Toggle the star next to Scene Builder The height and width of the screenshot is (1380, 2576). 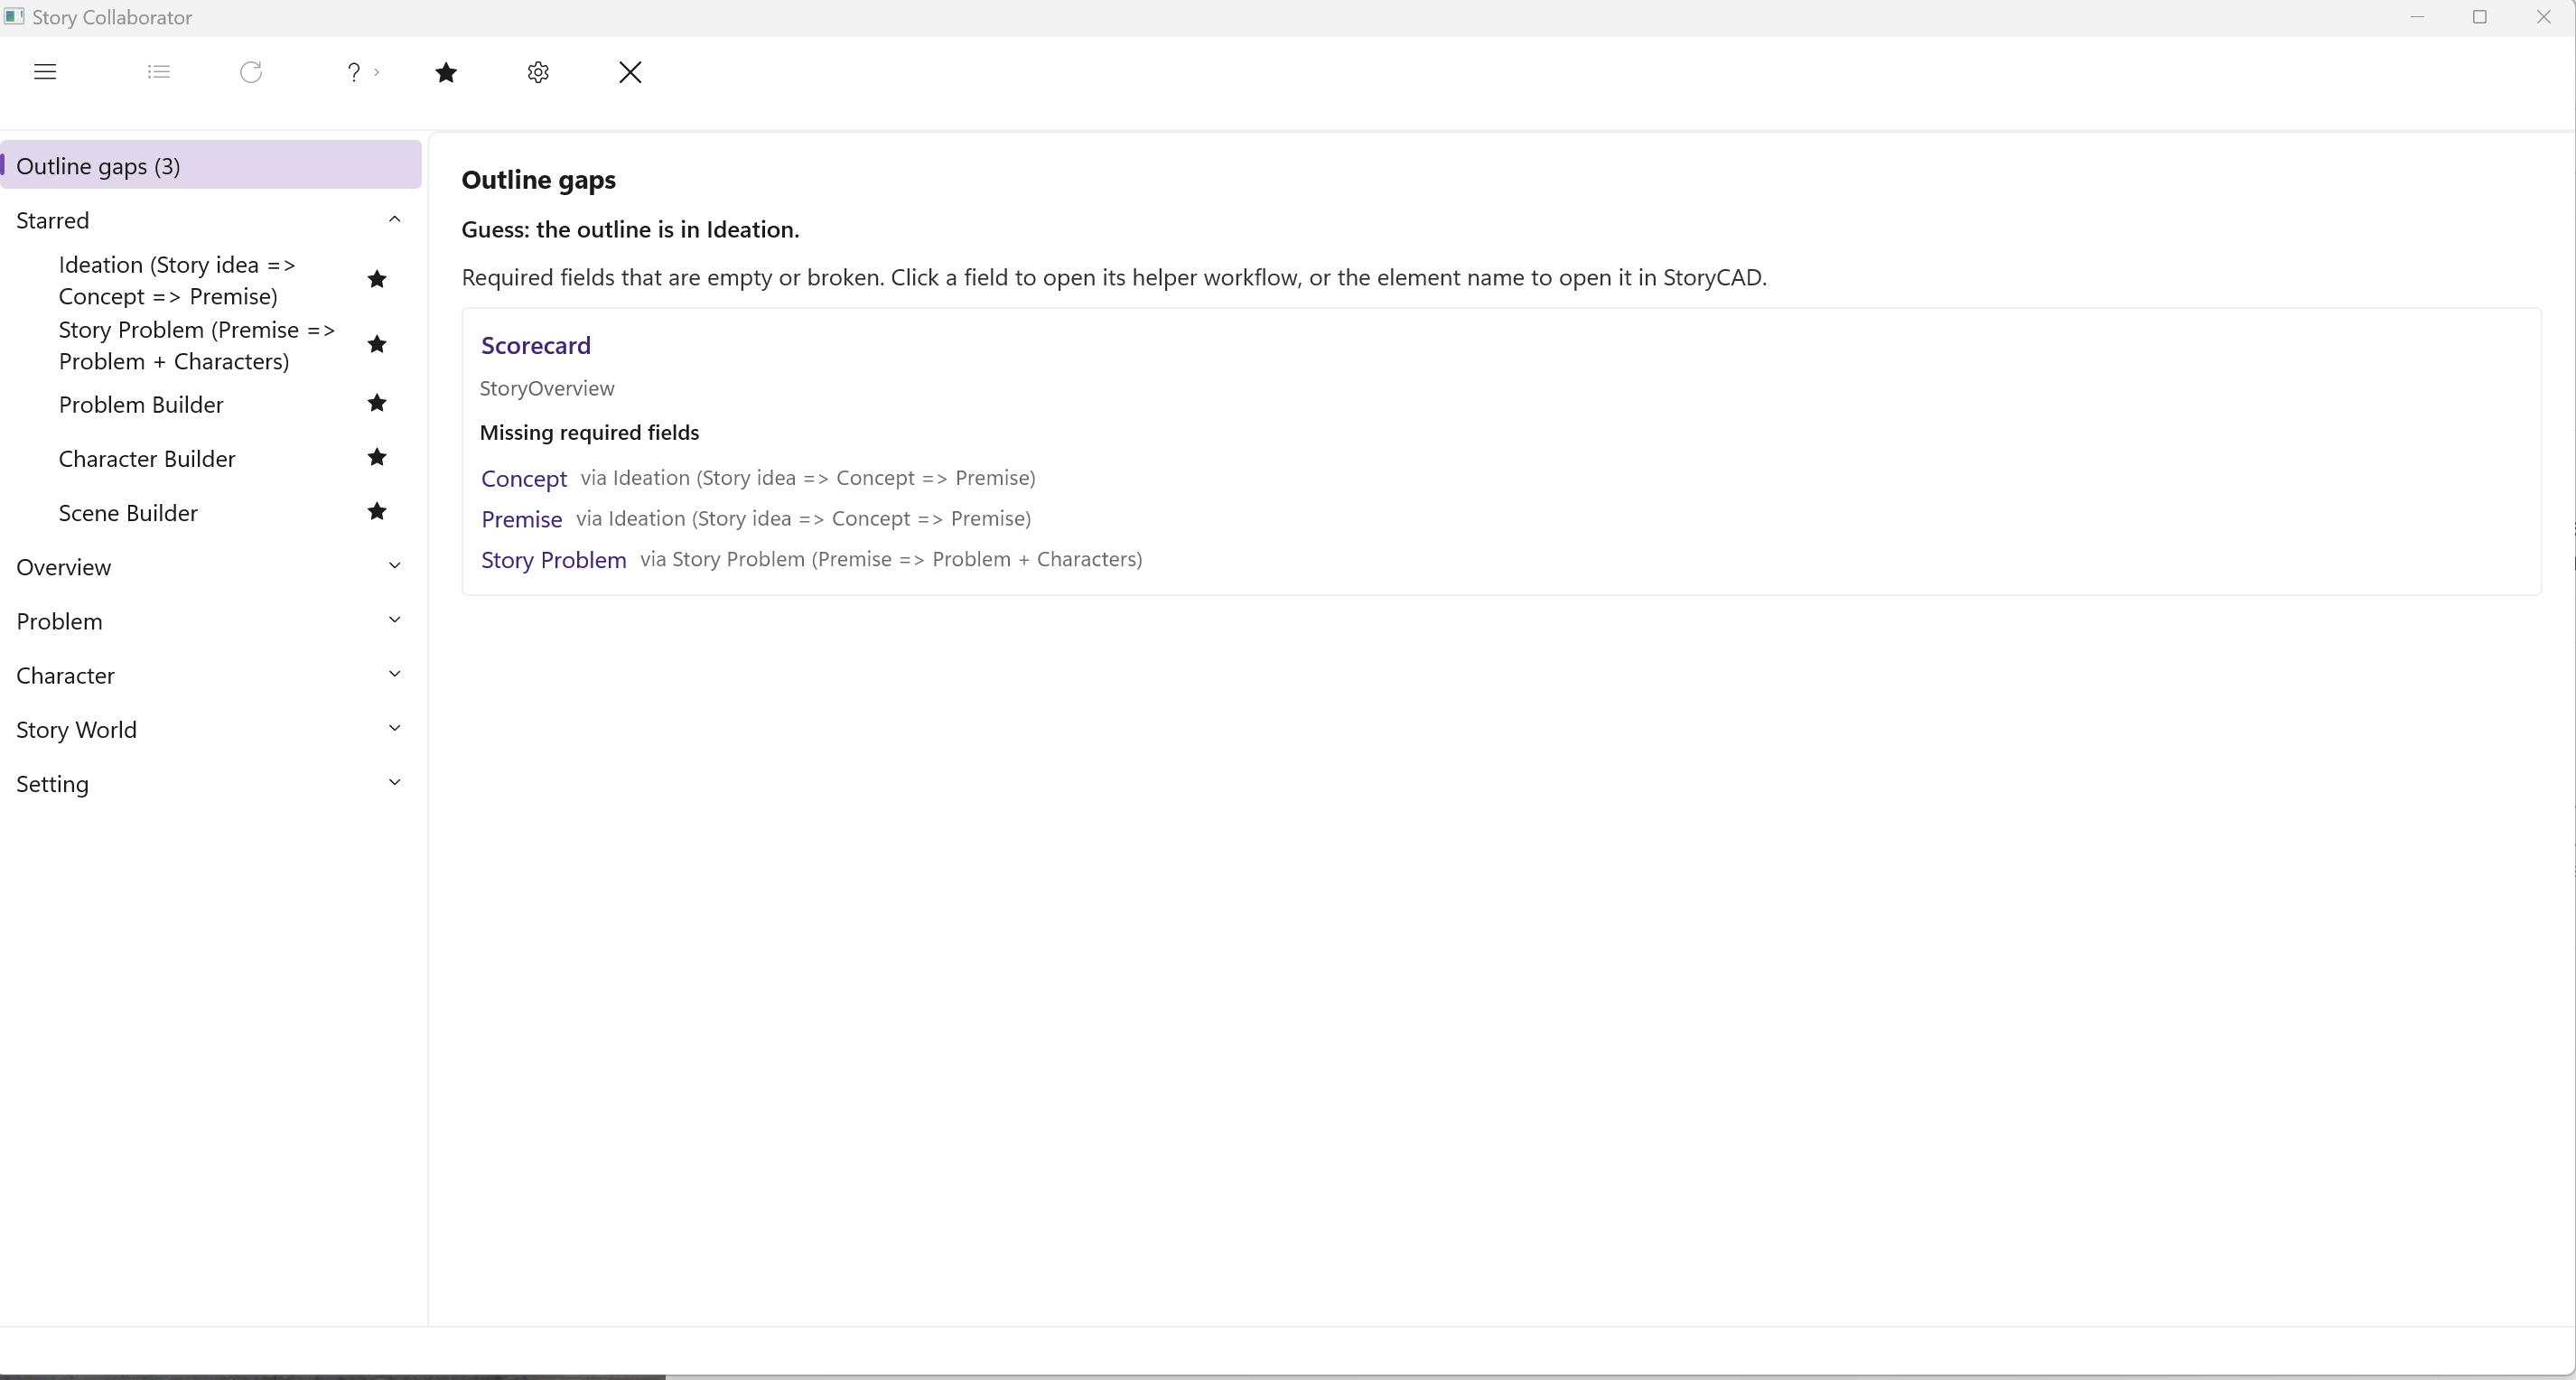377,511
